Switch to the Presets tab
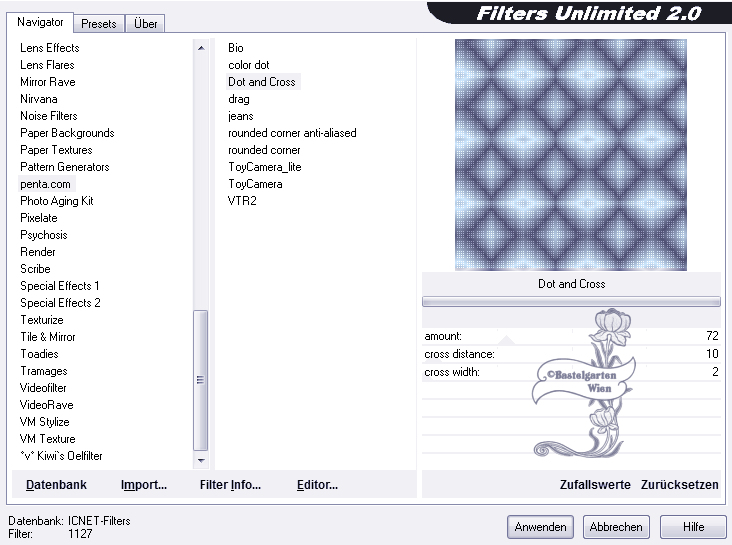The height and width of the screenshot is (545, 732). click(99, 23)
